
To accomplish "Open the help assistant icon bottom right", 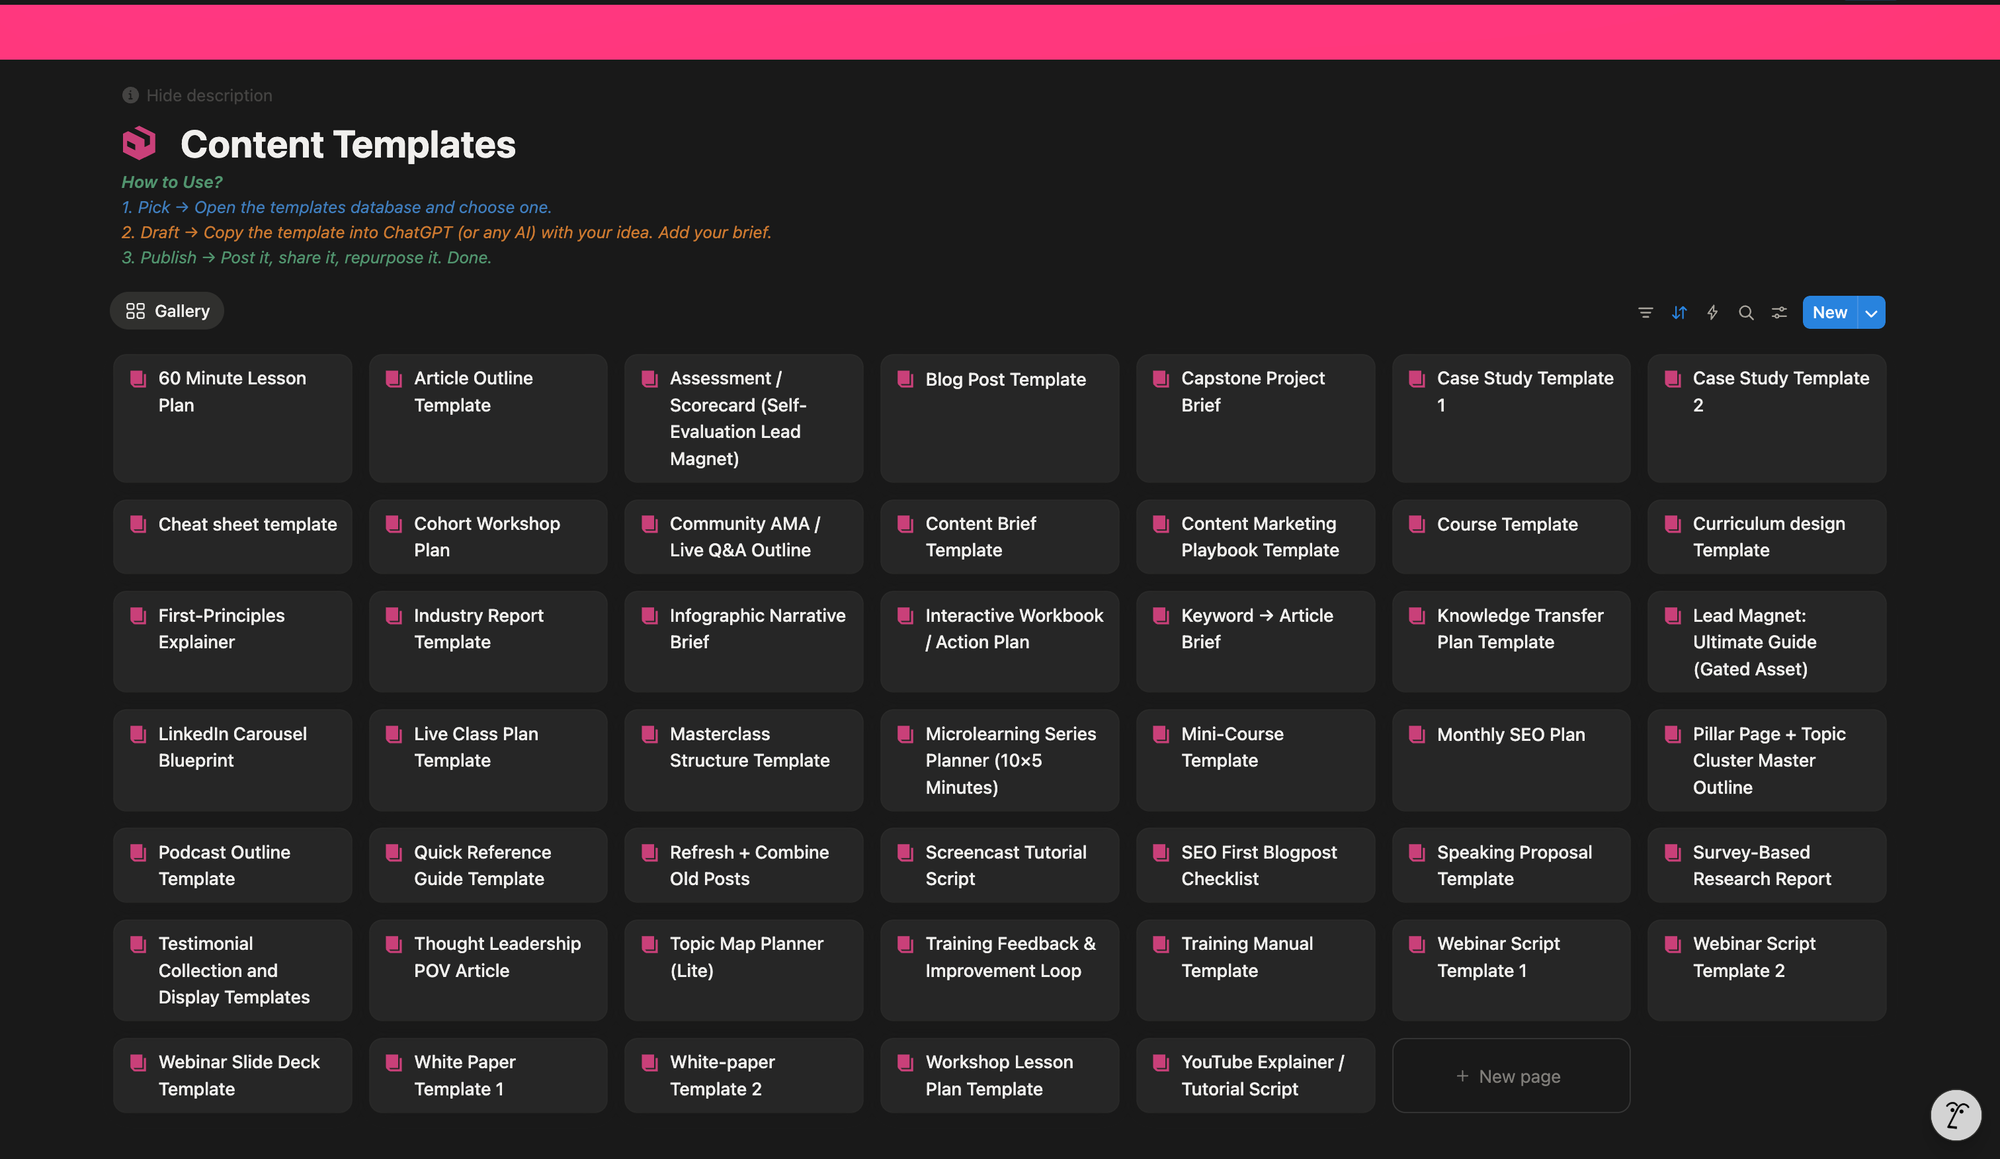I will point(1955,1114).
